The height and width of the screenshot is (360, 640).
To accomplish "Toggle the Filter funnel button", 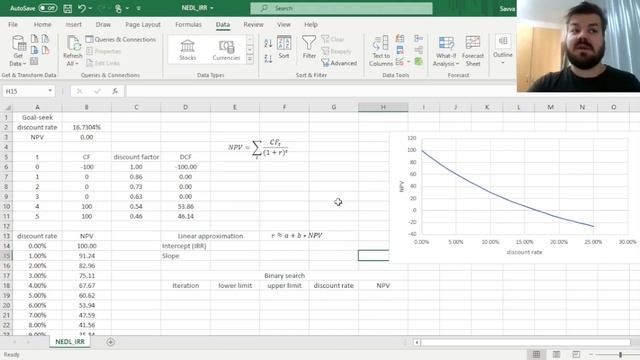I will click(x=309, y=47).
